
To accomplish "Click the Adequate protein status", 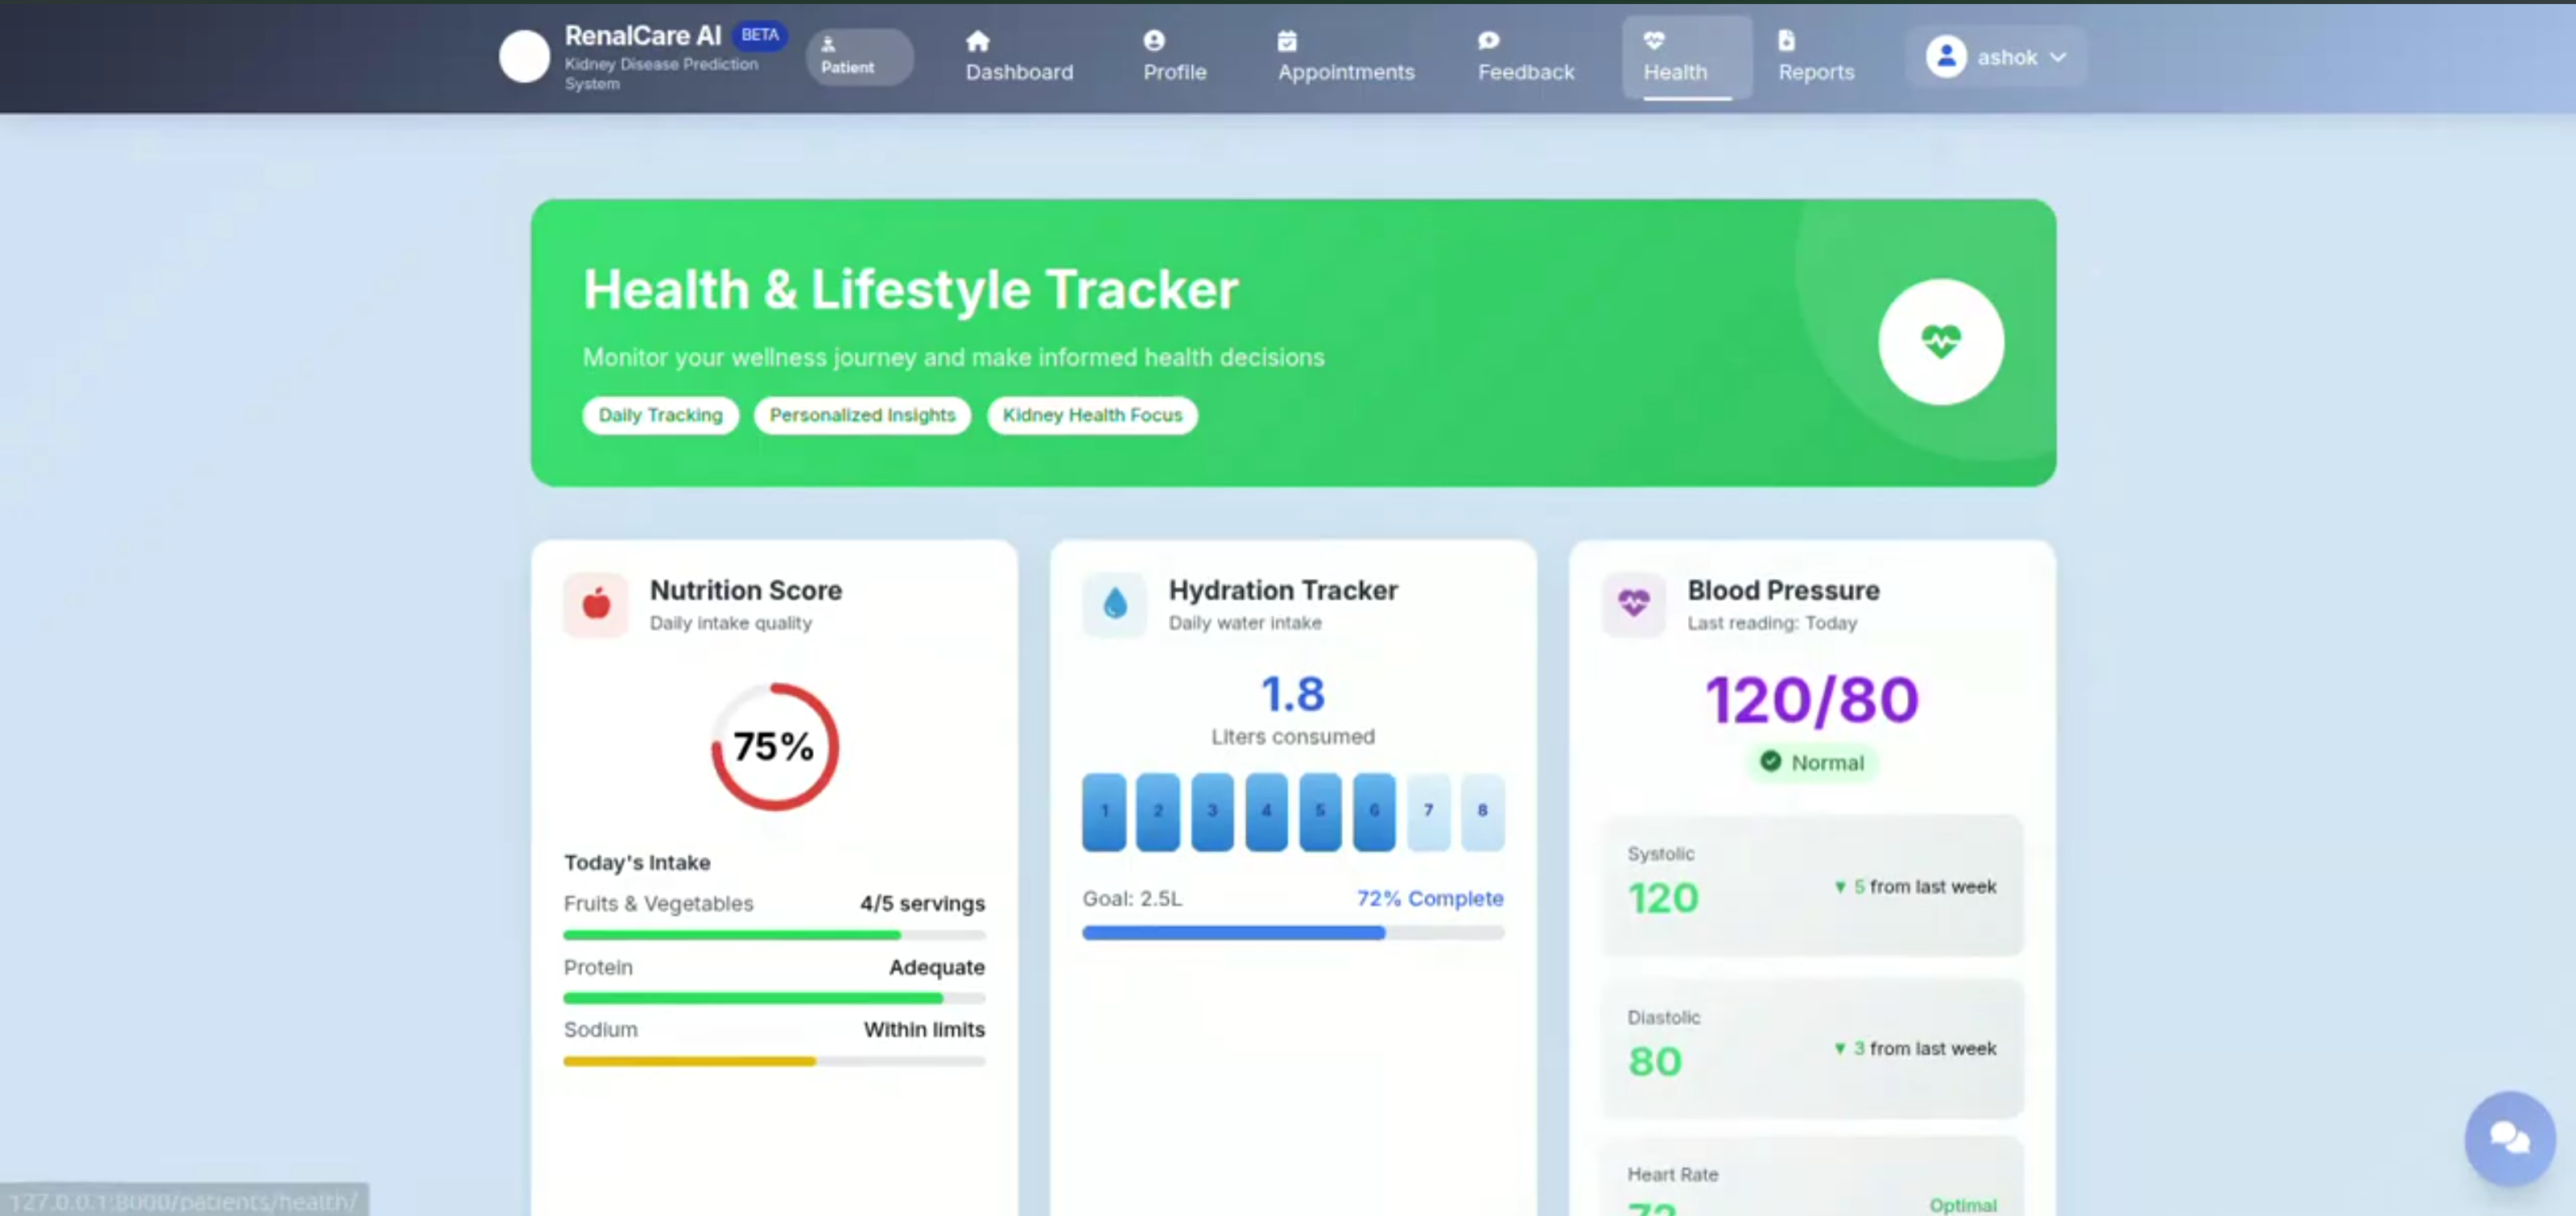I will click(937, 967).
